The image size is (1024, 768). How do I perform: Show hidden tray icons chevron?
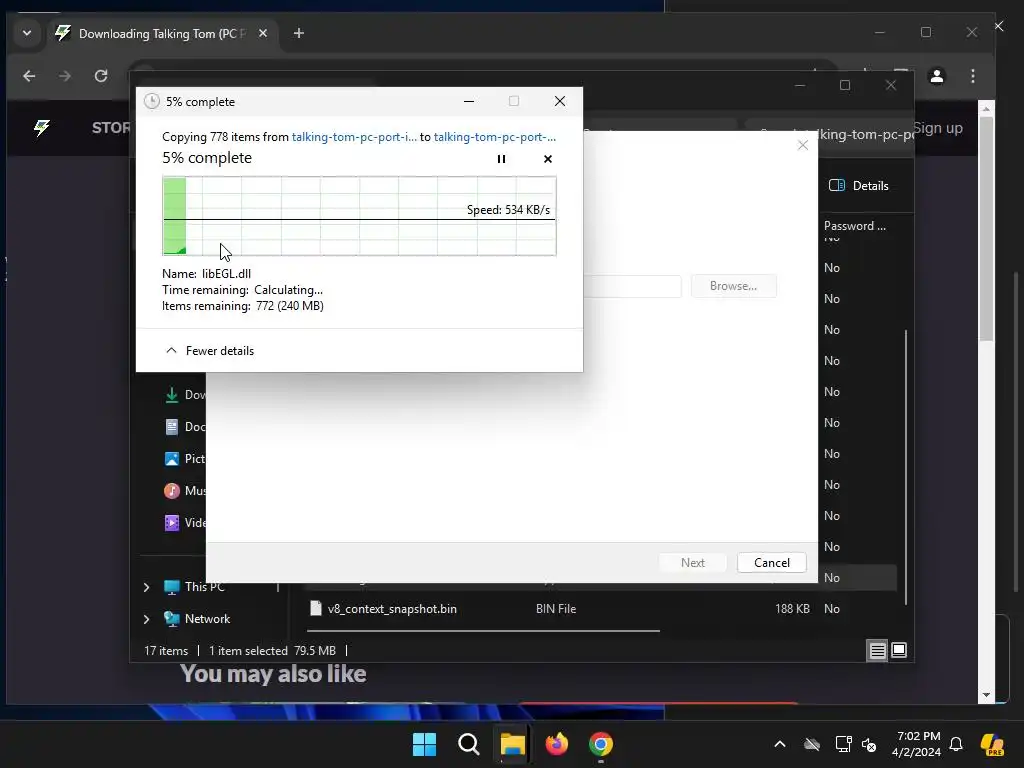[x=780, y=744]
